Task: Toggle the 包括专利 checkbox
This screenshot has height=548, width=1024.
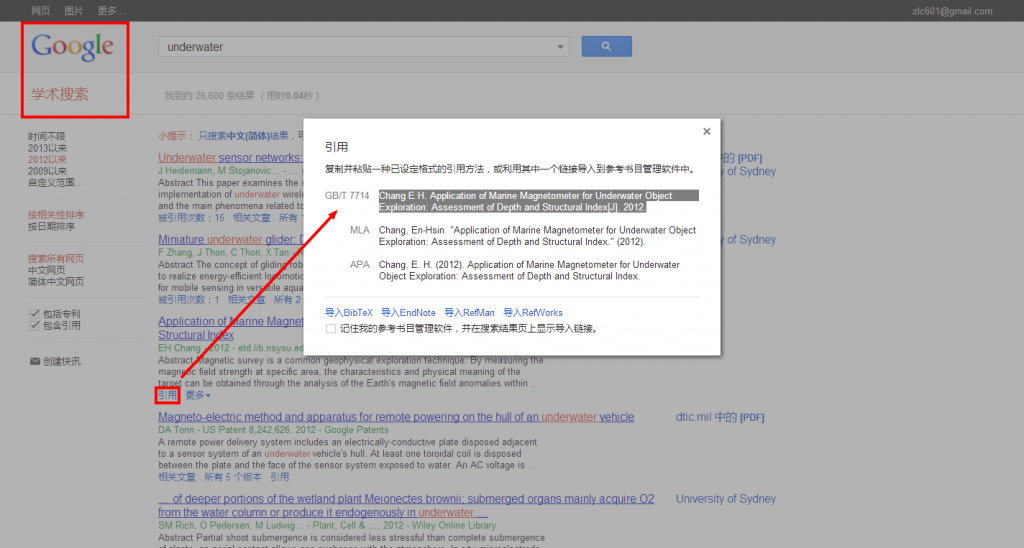Action: pyautogui.click(x=35, y=314)
